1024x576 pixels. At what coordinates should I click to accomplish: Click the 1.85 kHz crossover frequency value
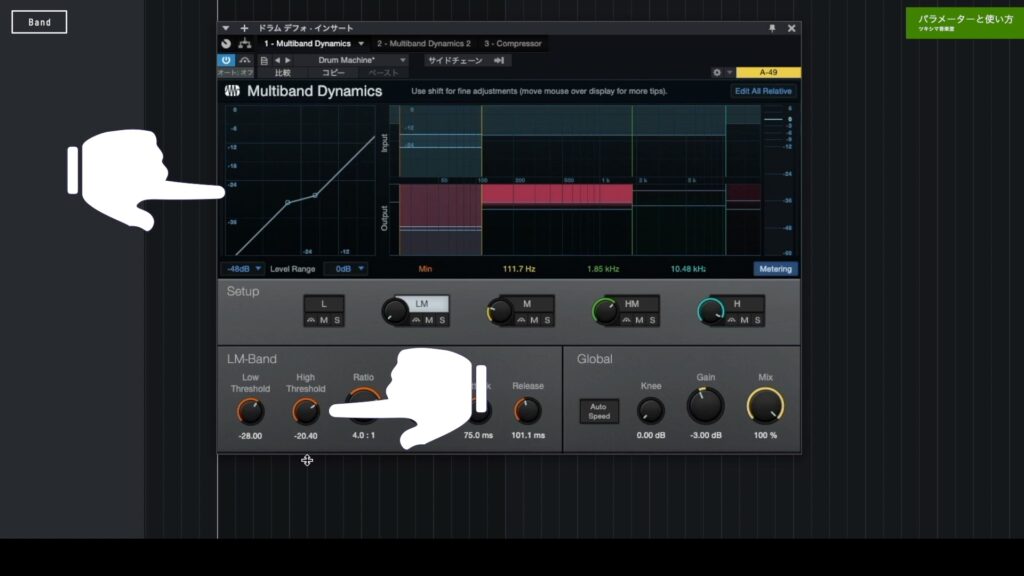point(603,268)
